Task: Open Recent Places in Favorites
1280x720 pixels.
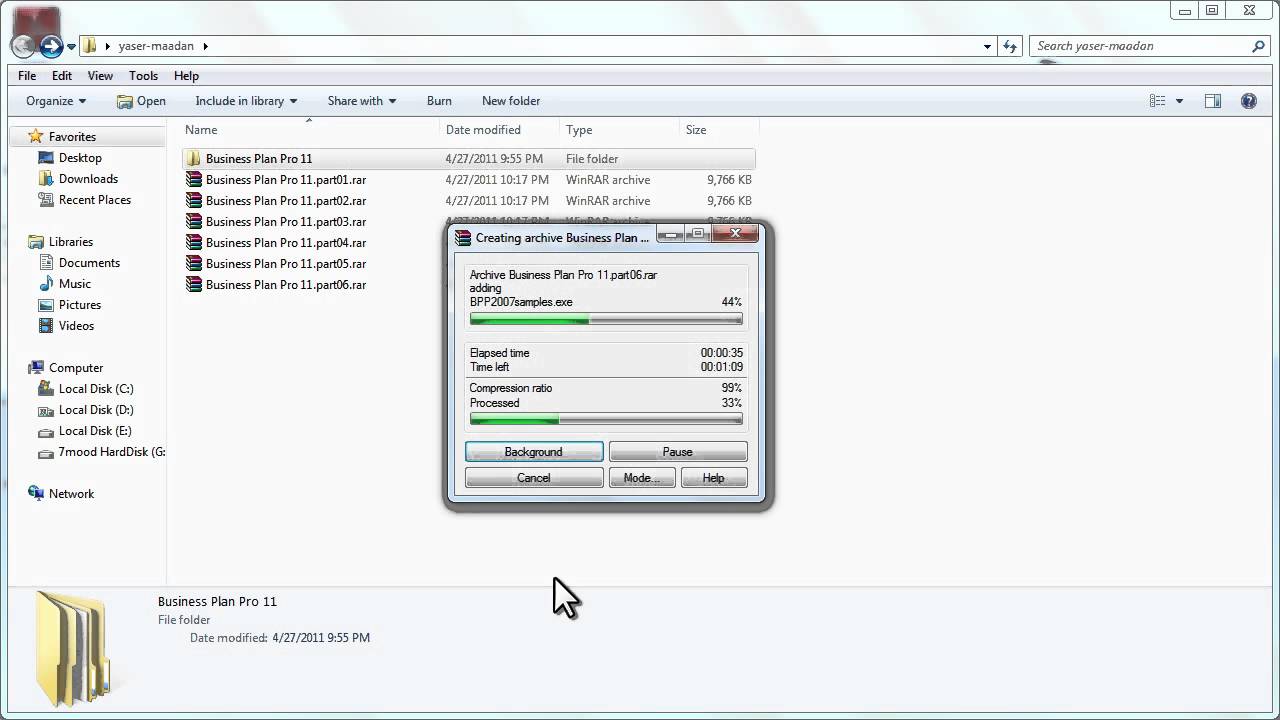Action: [95, 200]
